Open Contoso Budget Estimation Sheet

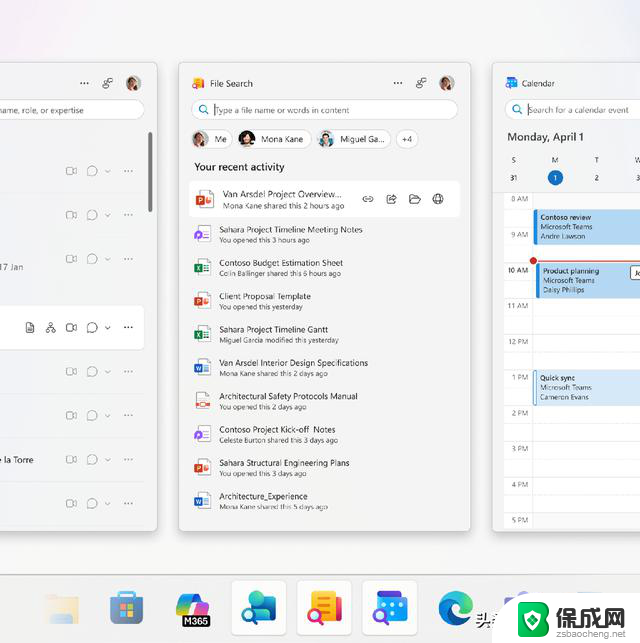click(324, 267)
